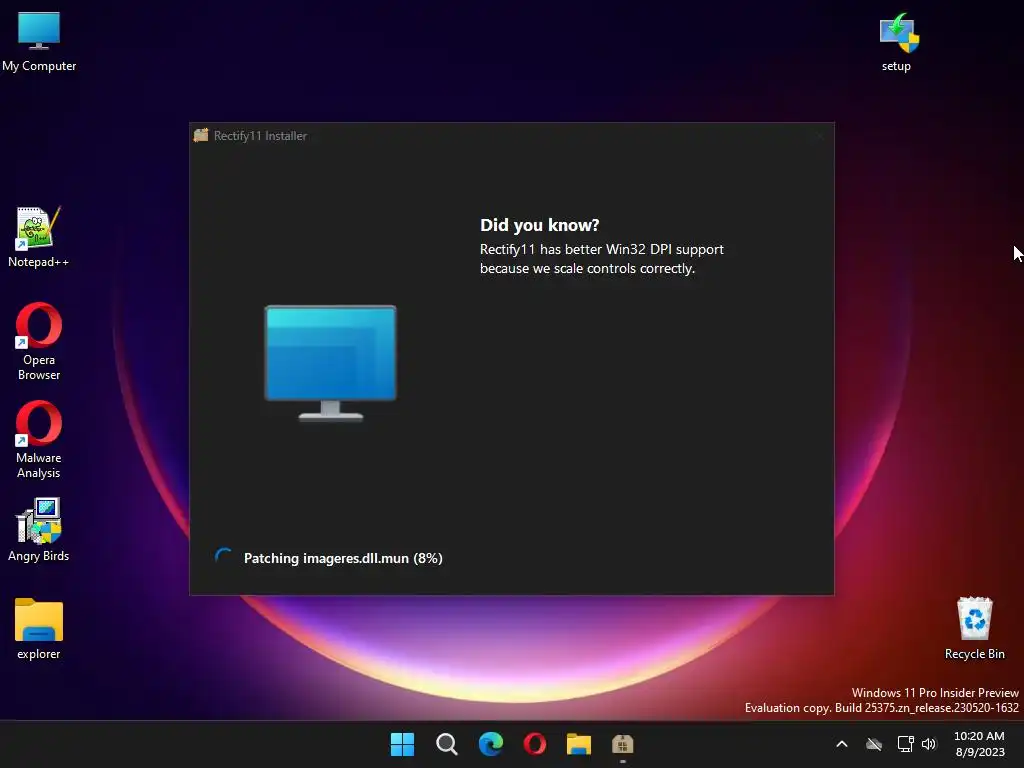Select Rectify11 Installer taskbar icon
Viewport: 1024px width, 768px height.
point(622,744)
